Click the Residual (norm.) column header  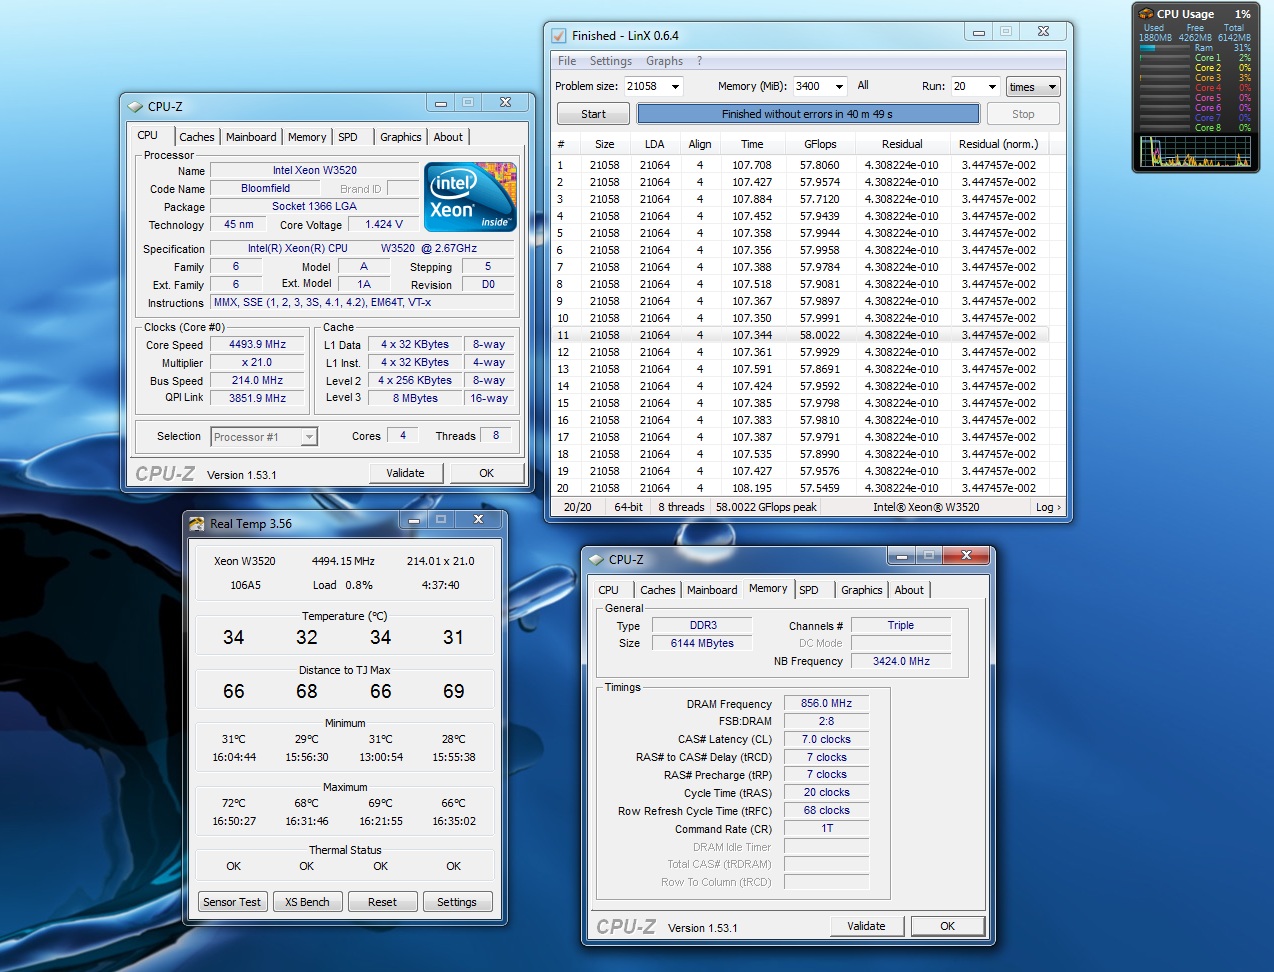998,144
